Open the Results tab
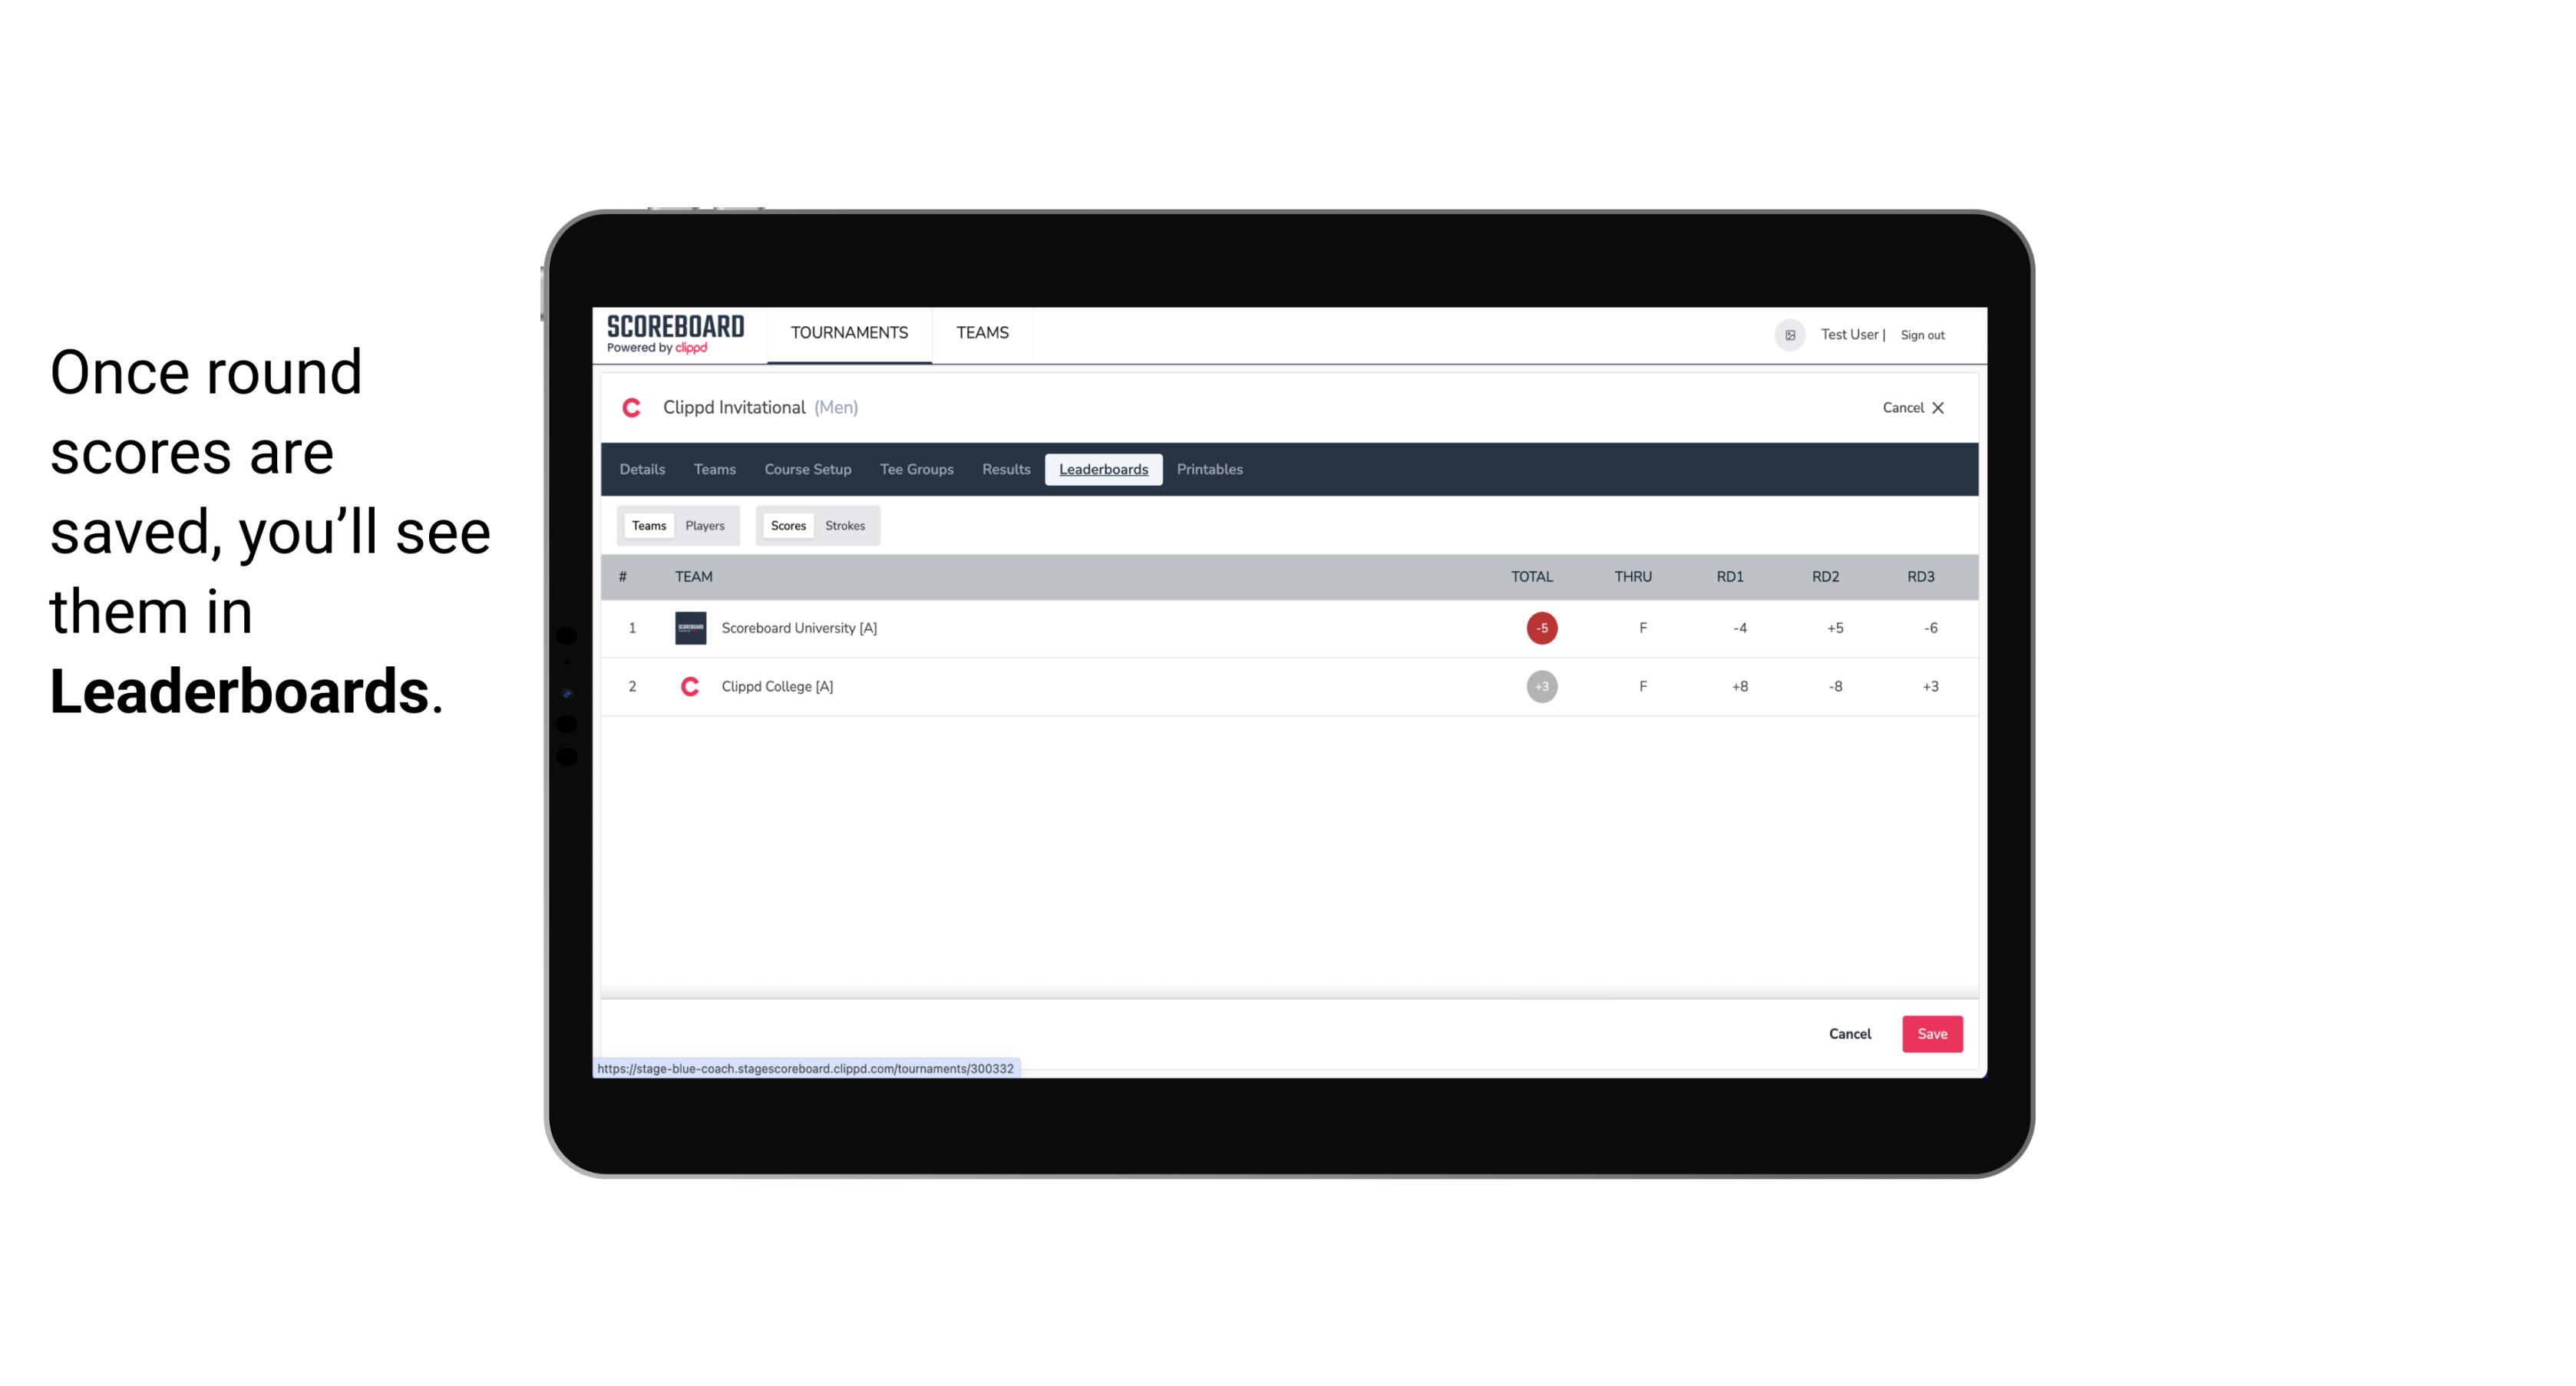 [x=1004, y=470]
